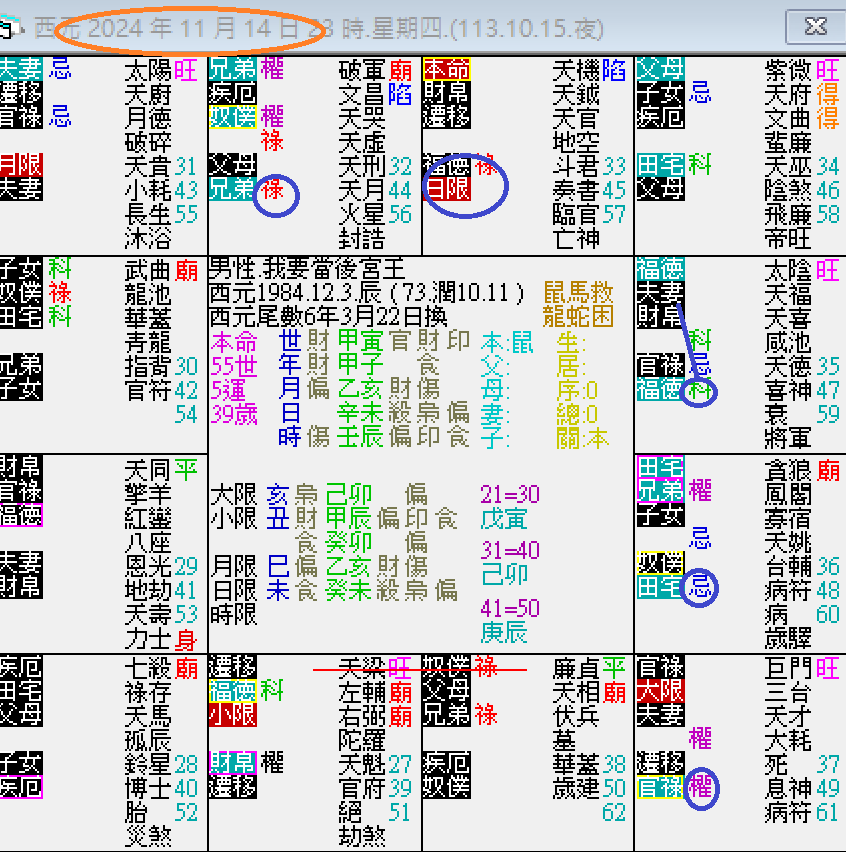
Task: Click the circled purple 權 in the 官祿 palace
Action: coord(702,789)
